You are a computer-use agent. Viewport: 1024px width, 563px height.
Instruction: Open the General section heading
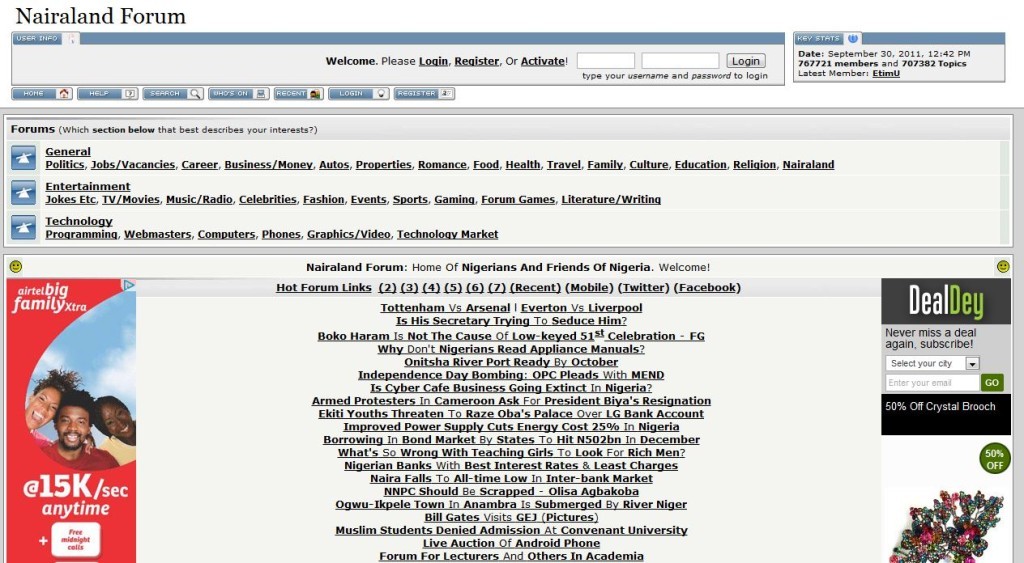pos(68,152)
